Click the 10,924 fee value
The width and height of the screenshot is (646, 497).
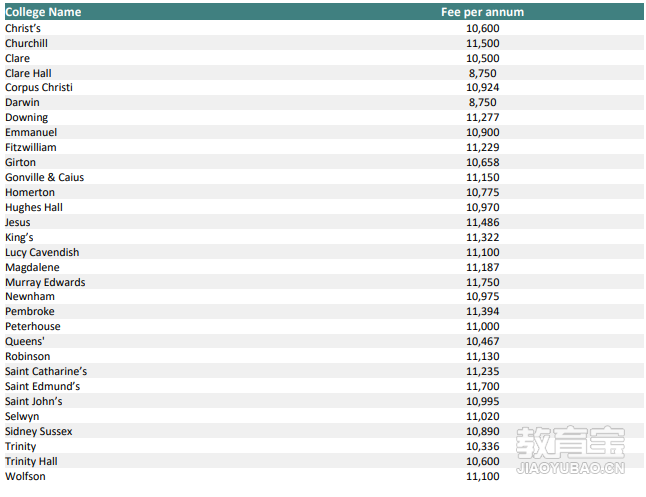point(482,87)
